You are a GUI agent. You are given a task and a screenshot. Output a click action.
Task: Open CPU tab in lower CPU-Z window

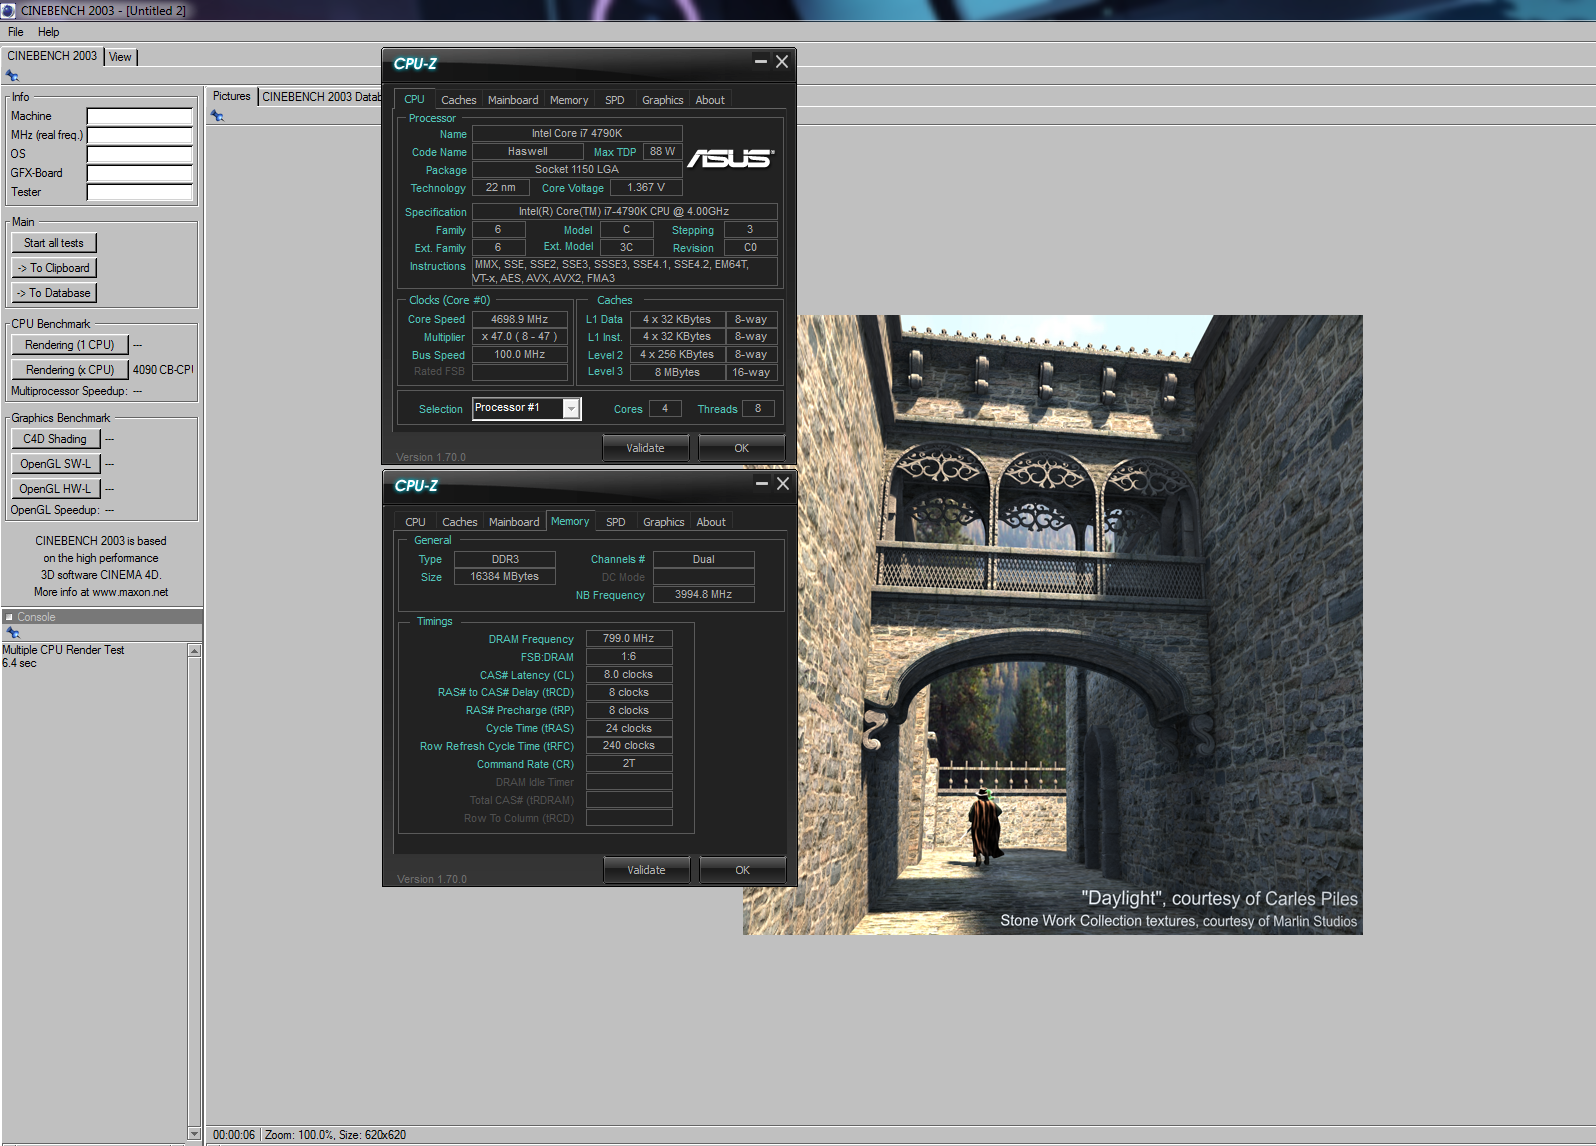point(415,522)
